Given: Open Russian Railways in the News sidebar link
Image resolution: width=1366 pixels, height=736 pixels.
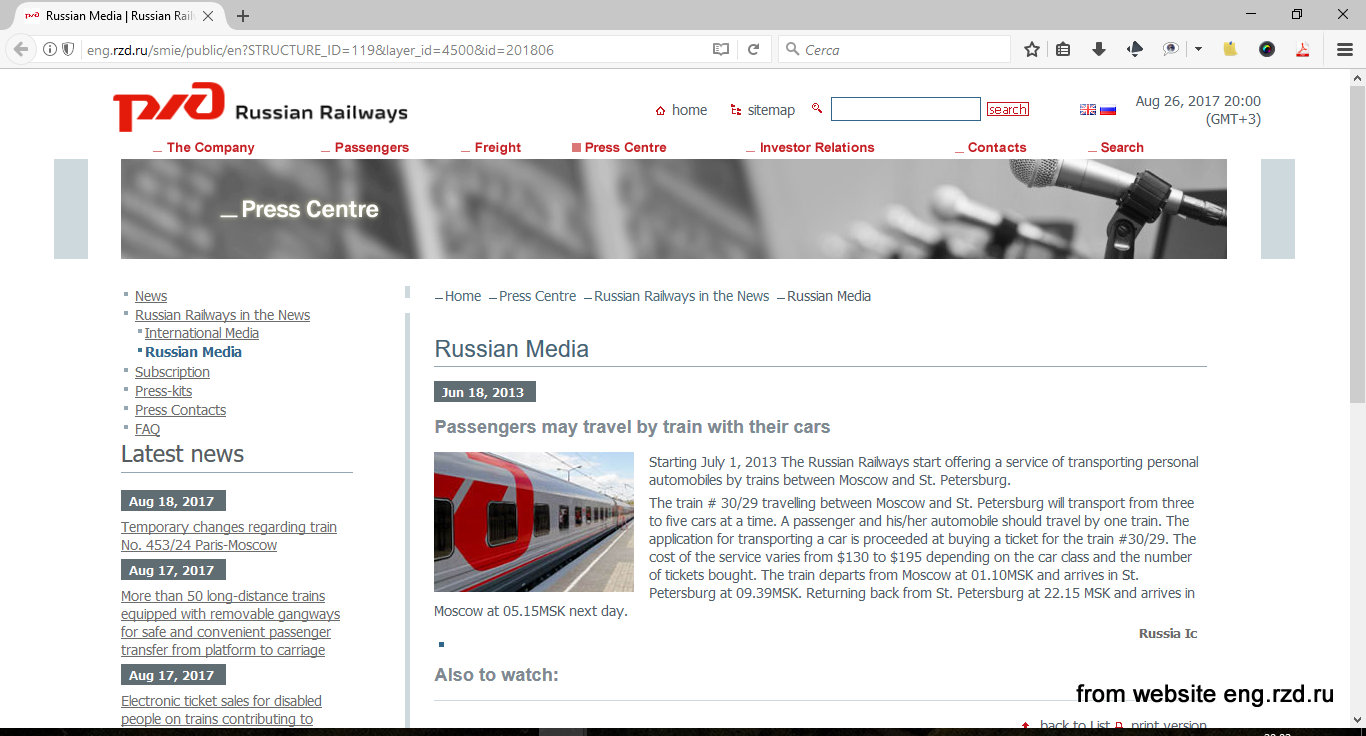Looking at the screenshot, I should click(222, 315).
